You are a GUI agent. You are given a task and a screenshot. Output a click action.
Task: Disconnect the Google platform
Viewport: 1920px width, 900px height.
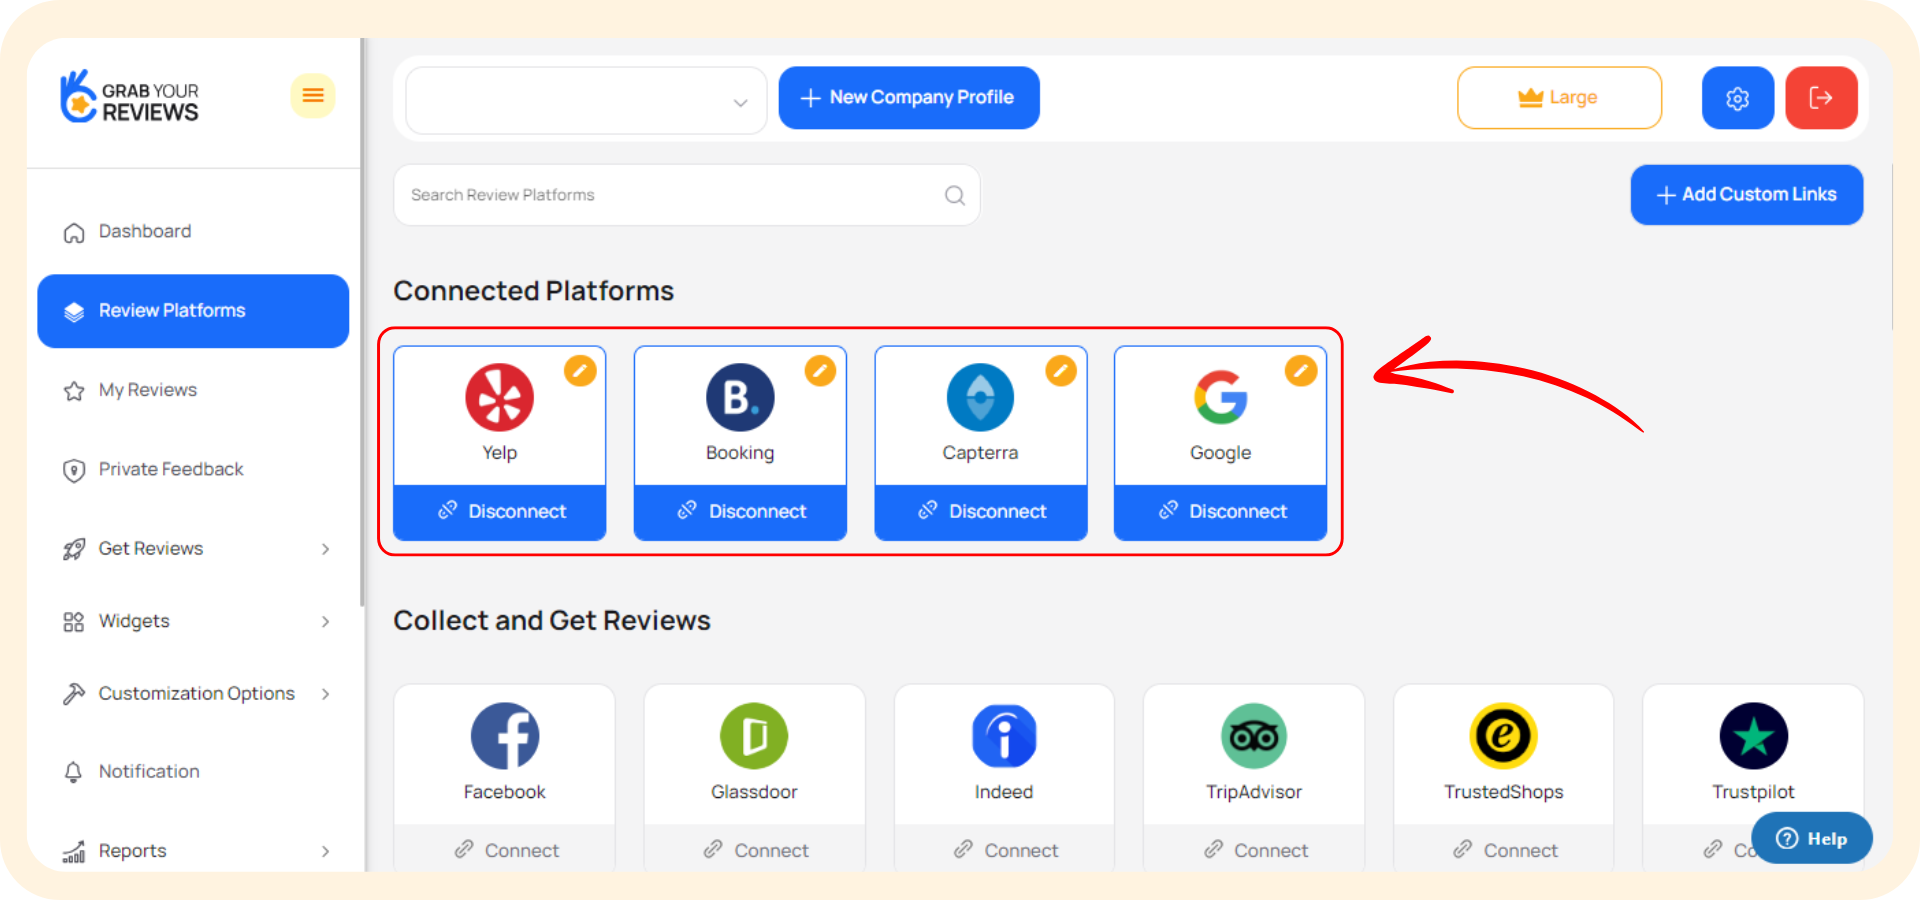1221,512
